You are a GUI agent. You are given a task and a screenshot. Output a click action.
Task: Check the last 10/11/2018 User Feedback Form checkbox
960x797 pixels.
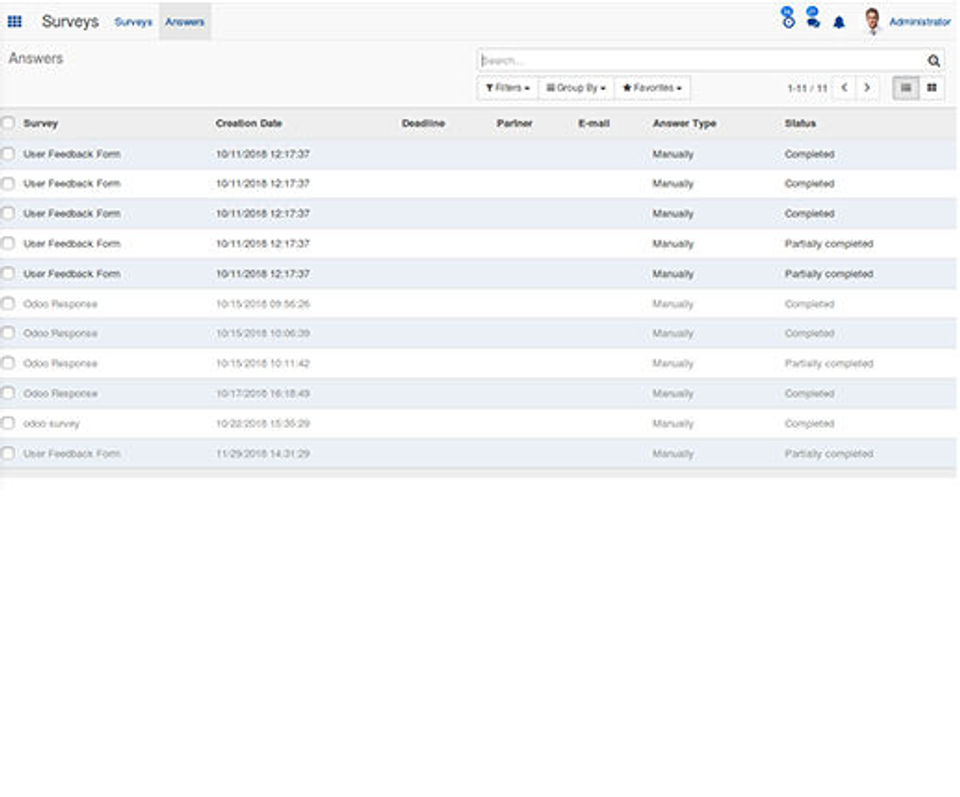click(x=8, y=274)
